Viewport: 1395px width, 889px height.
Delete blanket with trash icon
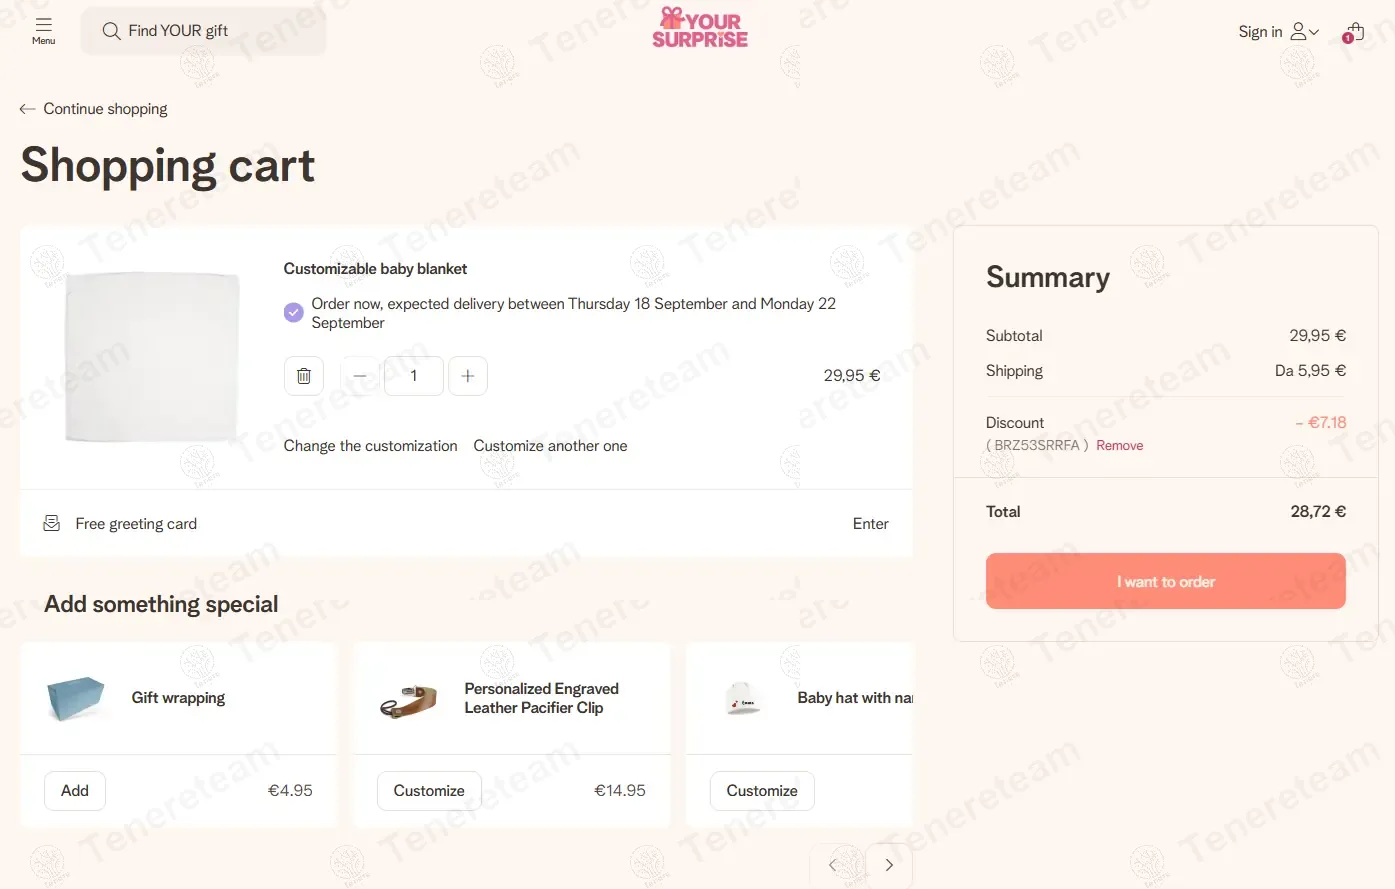pos(304,376)
